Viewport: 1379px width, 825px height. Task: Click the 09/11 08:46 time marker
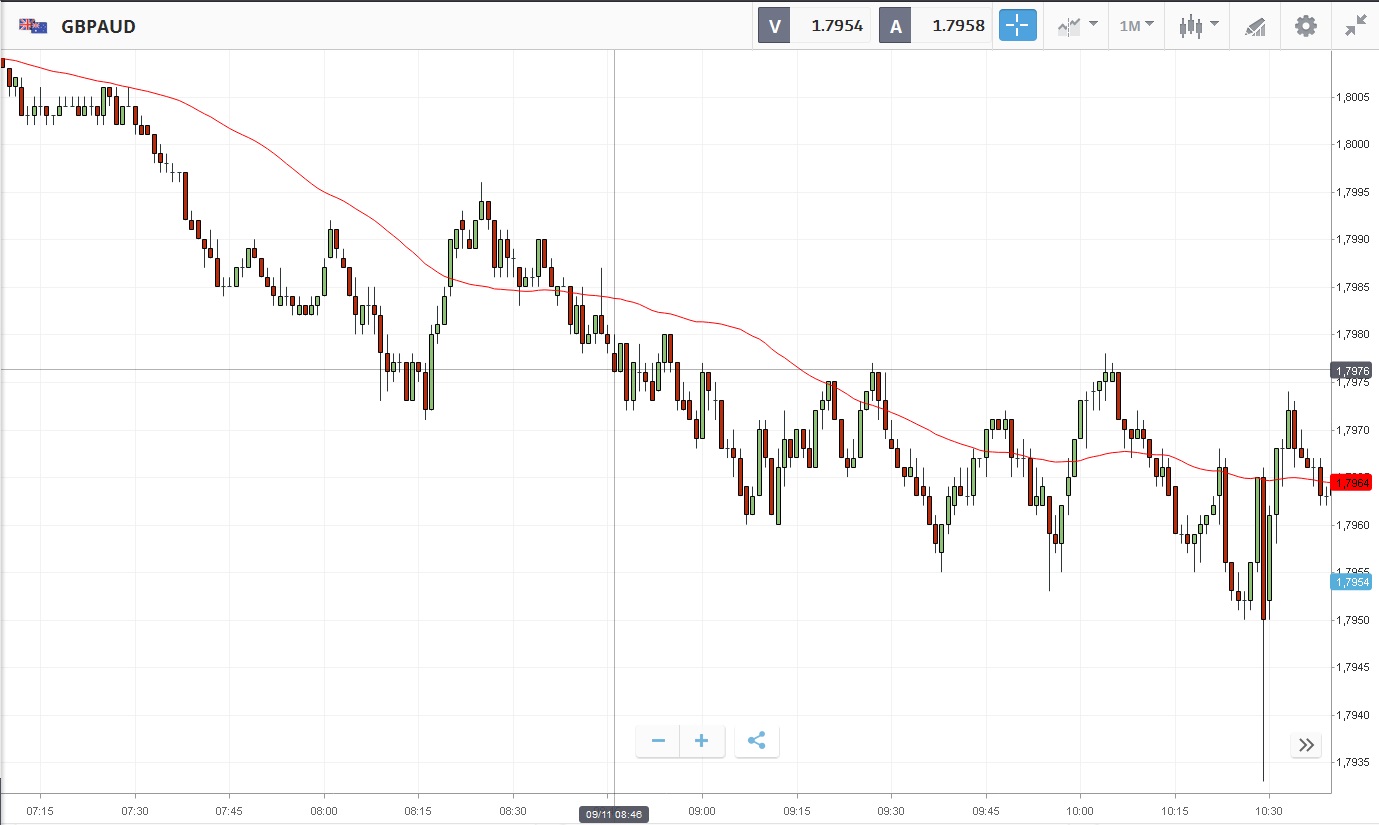(613, 815)
